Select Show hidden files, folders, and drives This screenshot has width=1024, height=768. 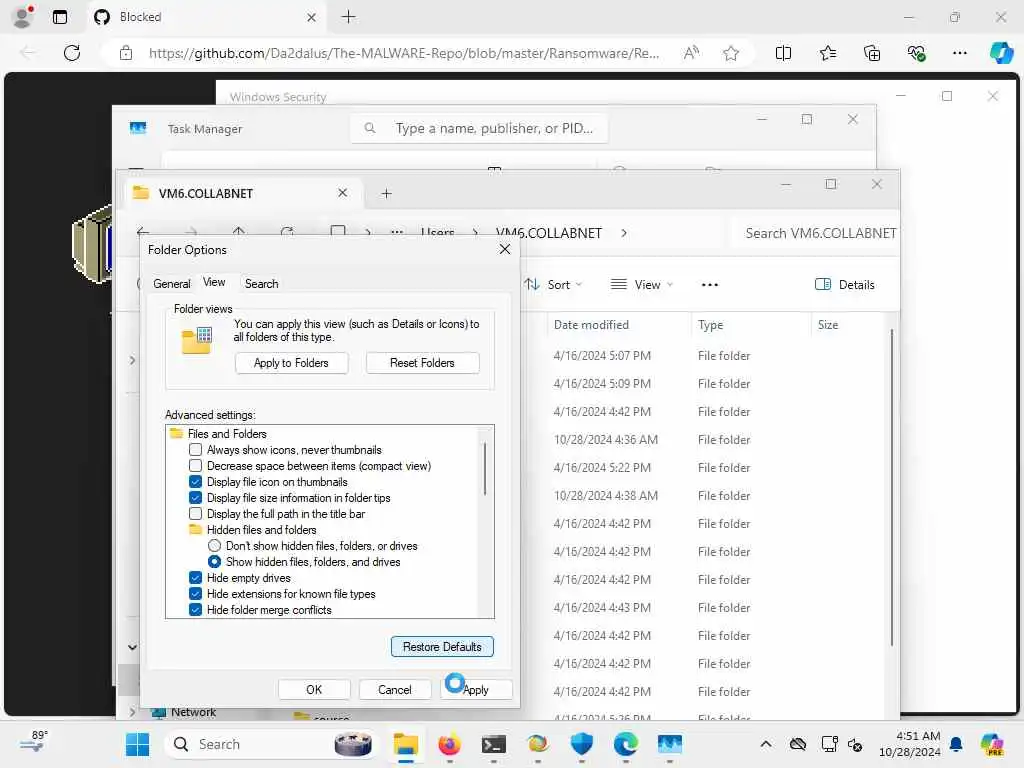214,562
